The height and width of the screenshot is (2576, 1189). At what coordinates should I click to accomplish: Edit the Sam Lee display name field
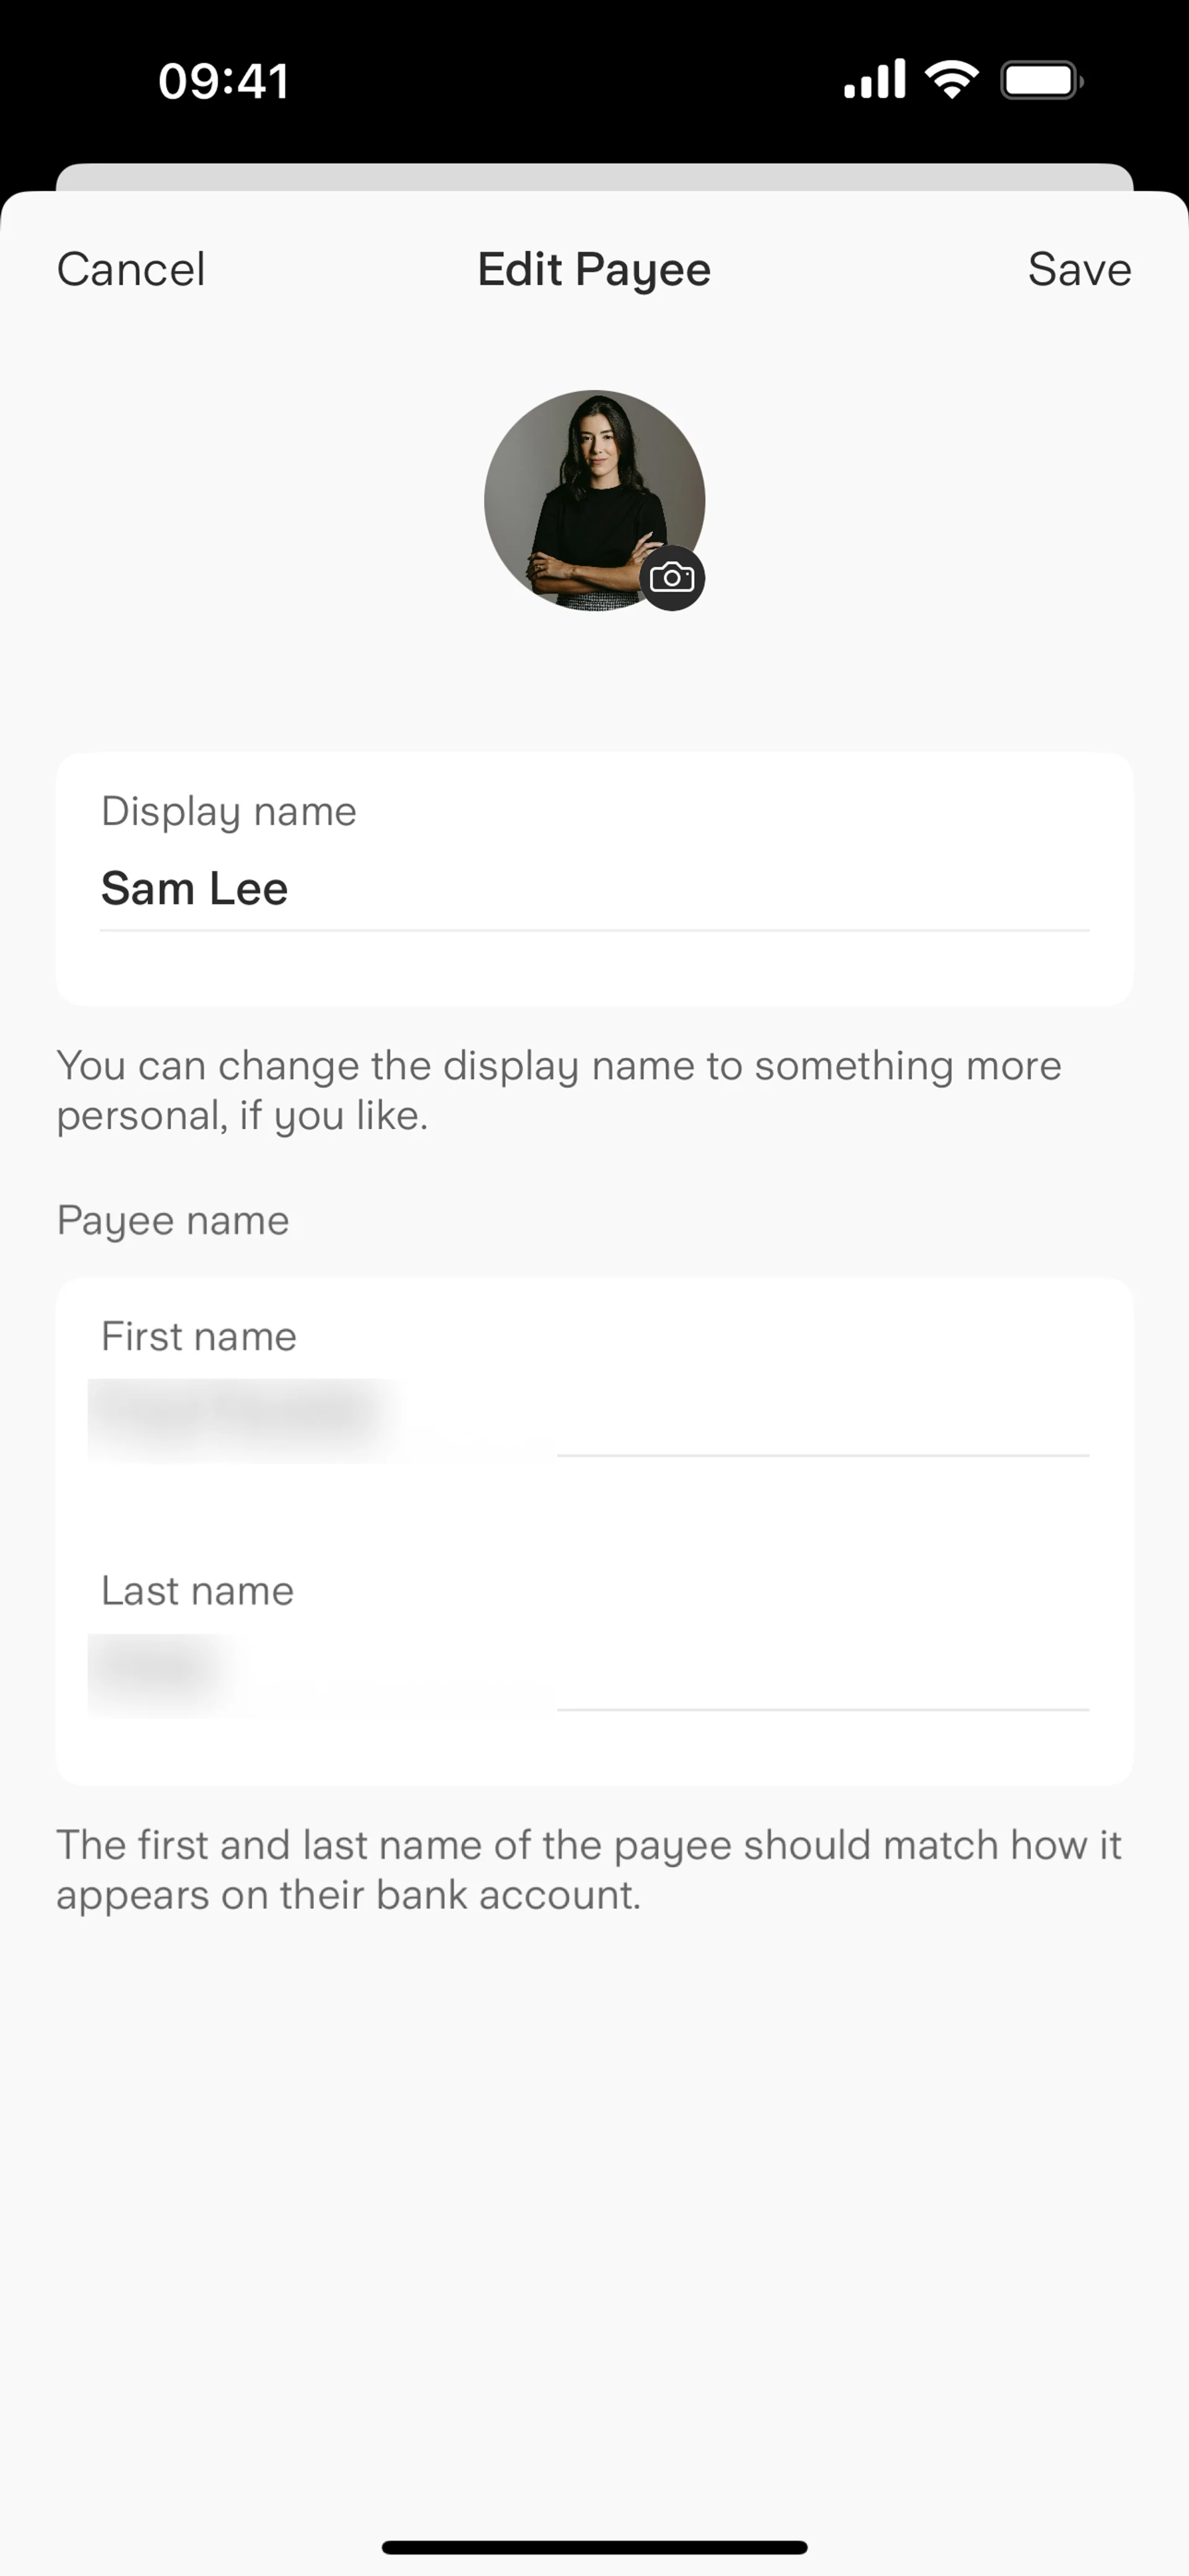click(x=594, y=889)
